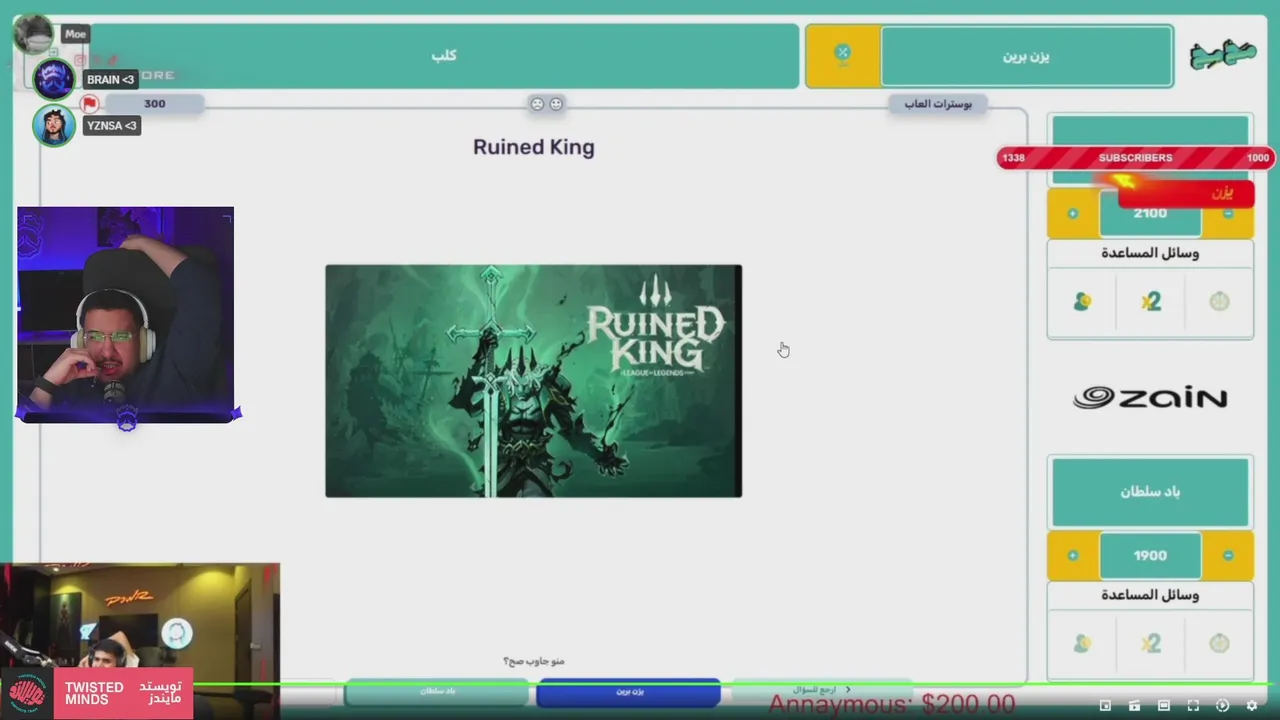Click the منو جاوب صح؟ prompt text
1280x720 pixels.
pos(533,661)
